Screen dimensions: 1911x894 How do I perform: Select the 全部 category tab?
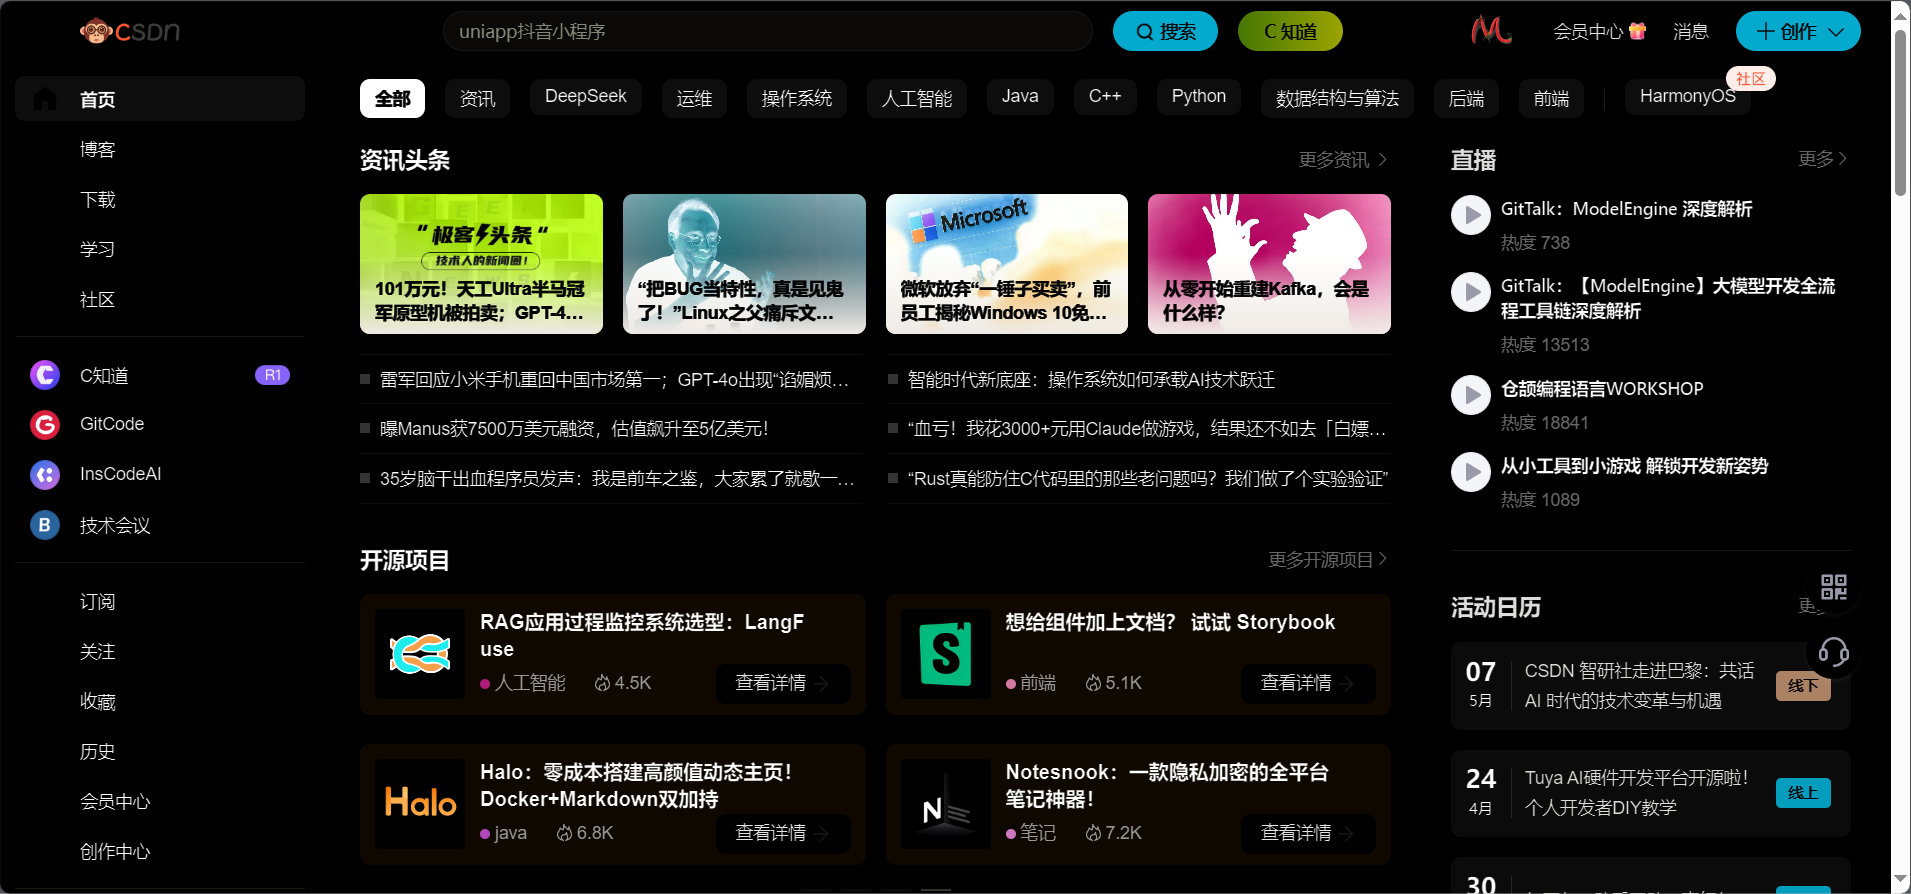392,98
